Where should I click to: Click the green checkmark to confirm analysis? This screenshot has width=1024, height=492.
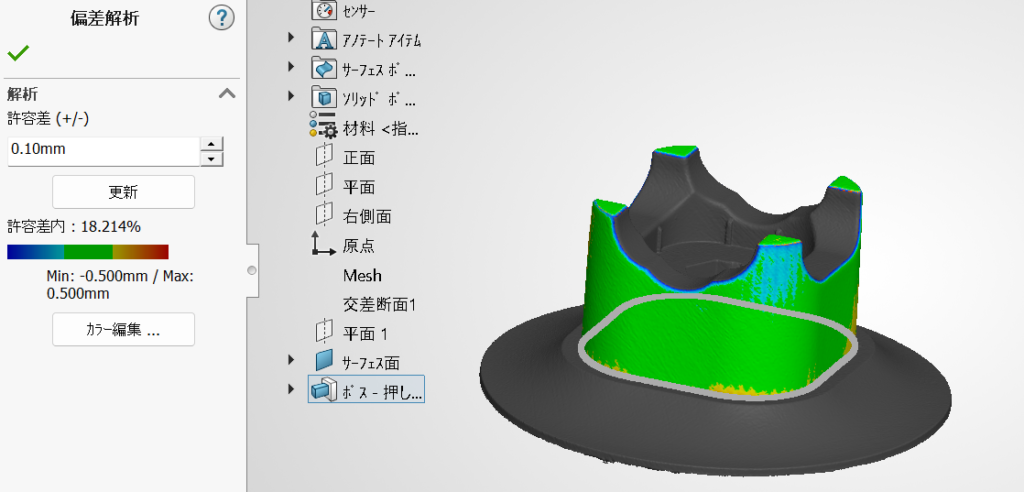pos(17,53)
